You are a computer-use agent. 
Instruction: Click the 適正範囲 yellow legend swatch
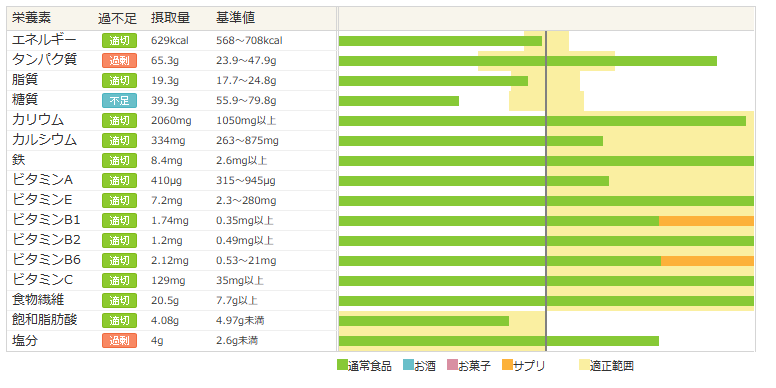[x=584, y=365]
